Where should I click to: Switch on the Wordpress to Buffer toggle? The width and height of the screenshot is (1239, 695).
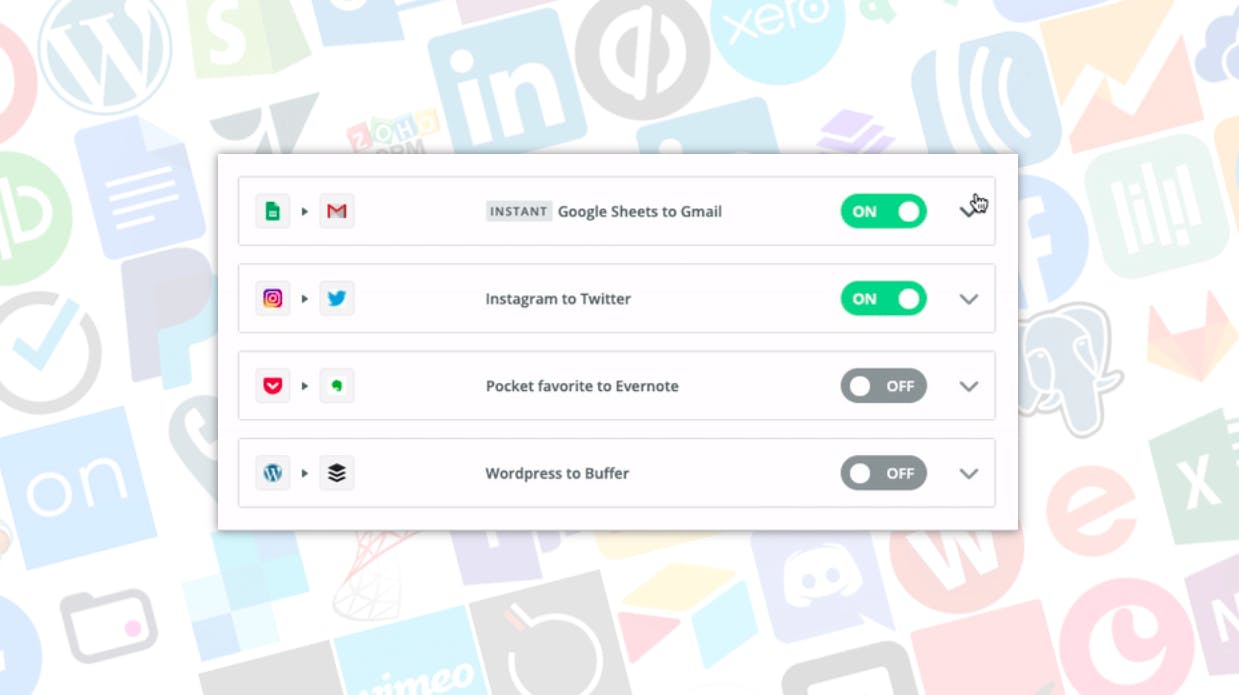tap(883, 473)
